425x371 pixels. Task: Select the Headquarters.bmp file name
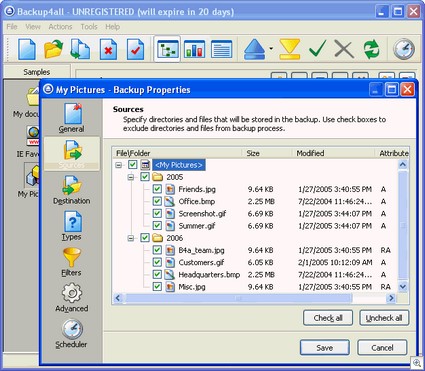pos(209,275)
